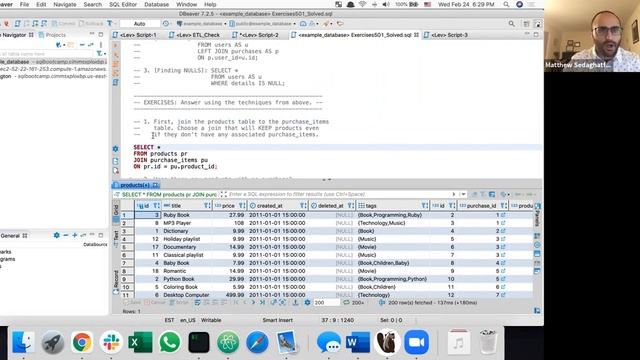This screenshot has height=360, width=640.
Task: Select the products results tab
Action: tap(135, 185)
